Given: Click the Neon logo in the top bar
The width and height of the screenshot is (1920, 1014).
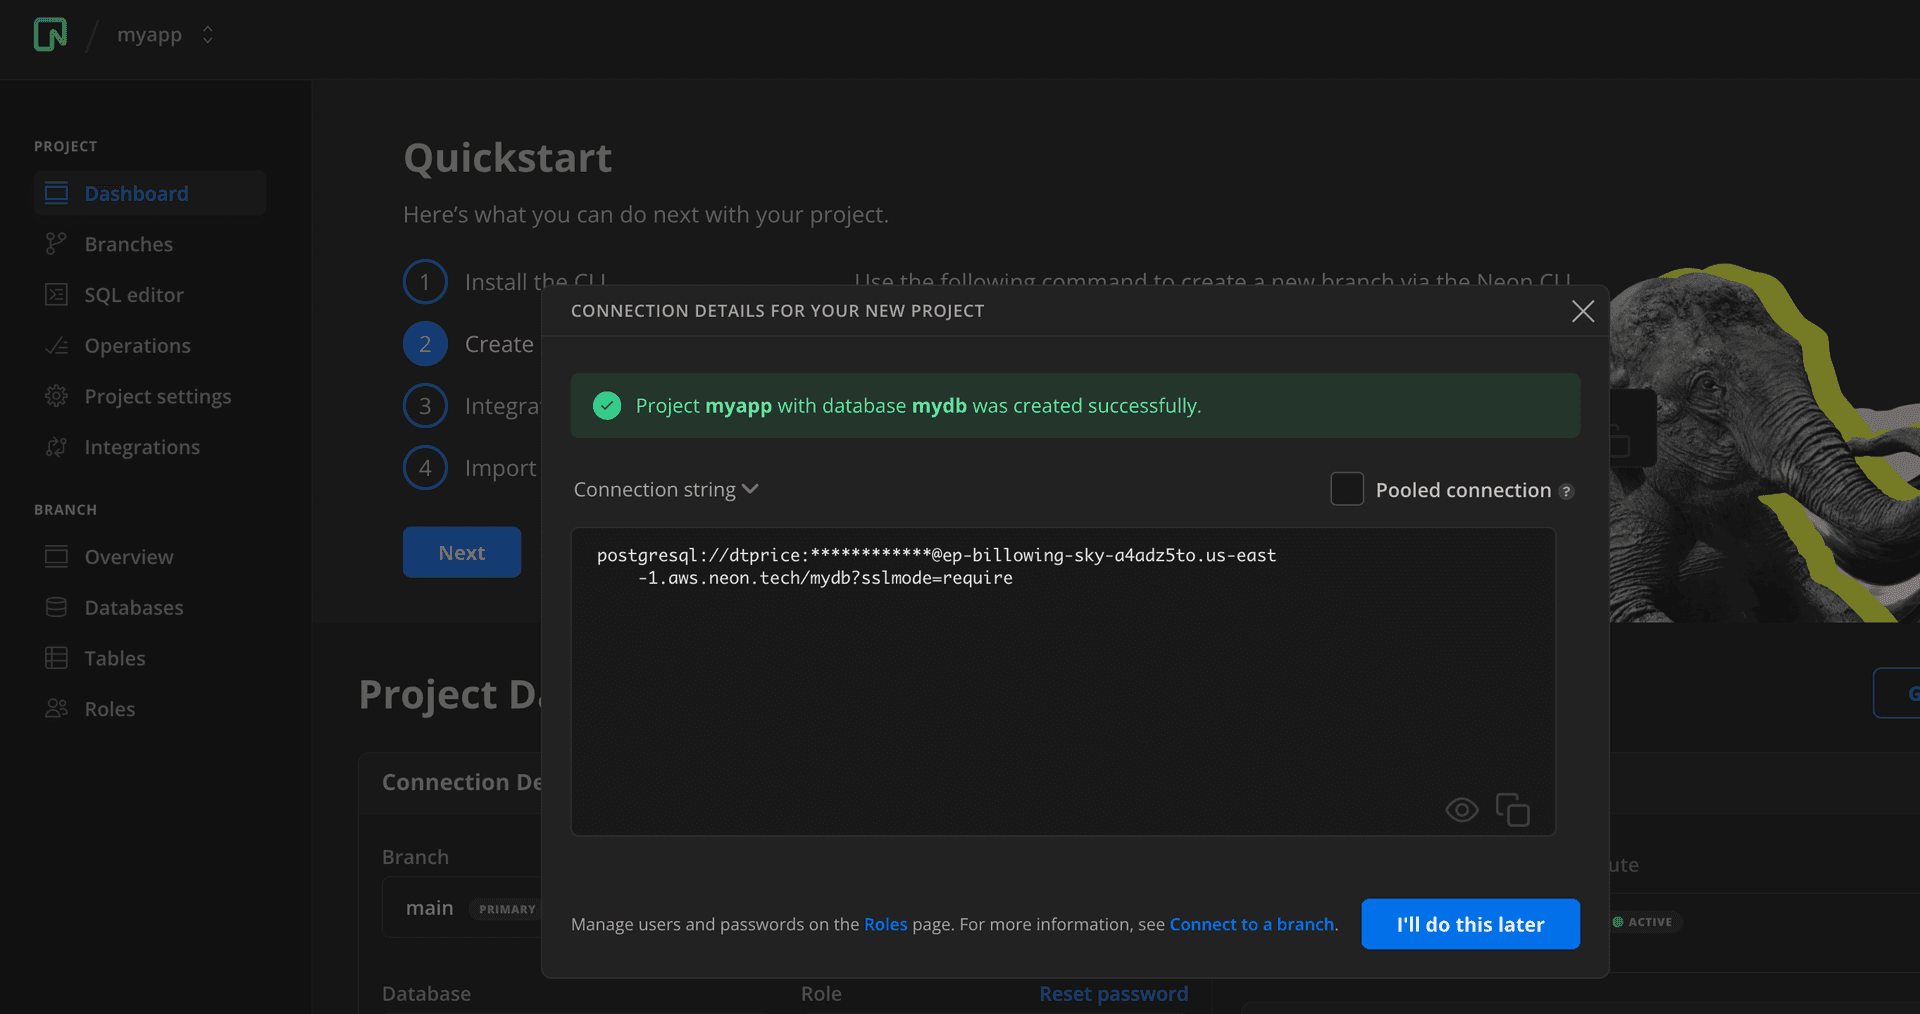Looking at the screenshot, I should point(49,34).
